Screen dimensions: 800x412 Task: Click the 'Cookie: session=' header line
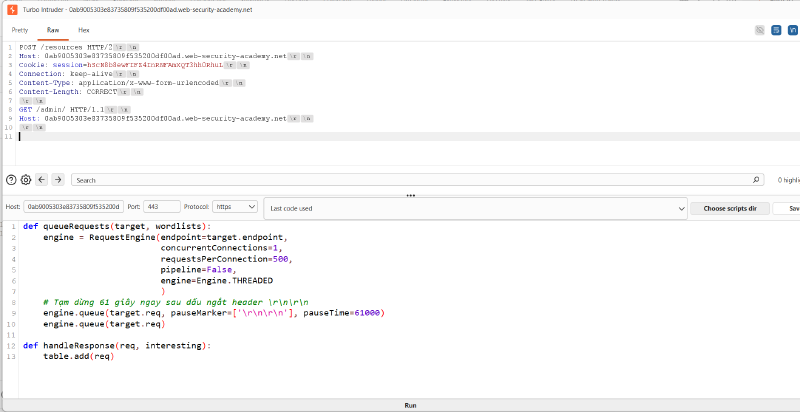(121, 65)
